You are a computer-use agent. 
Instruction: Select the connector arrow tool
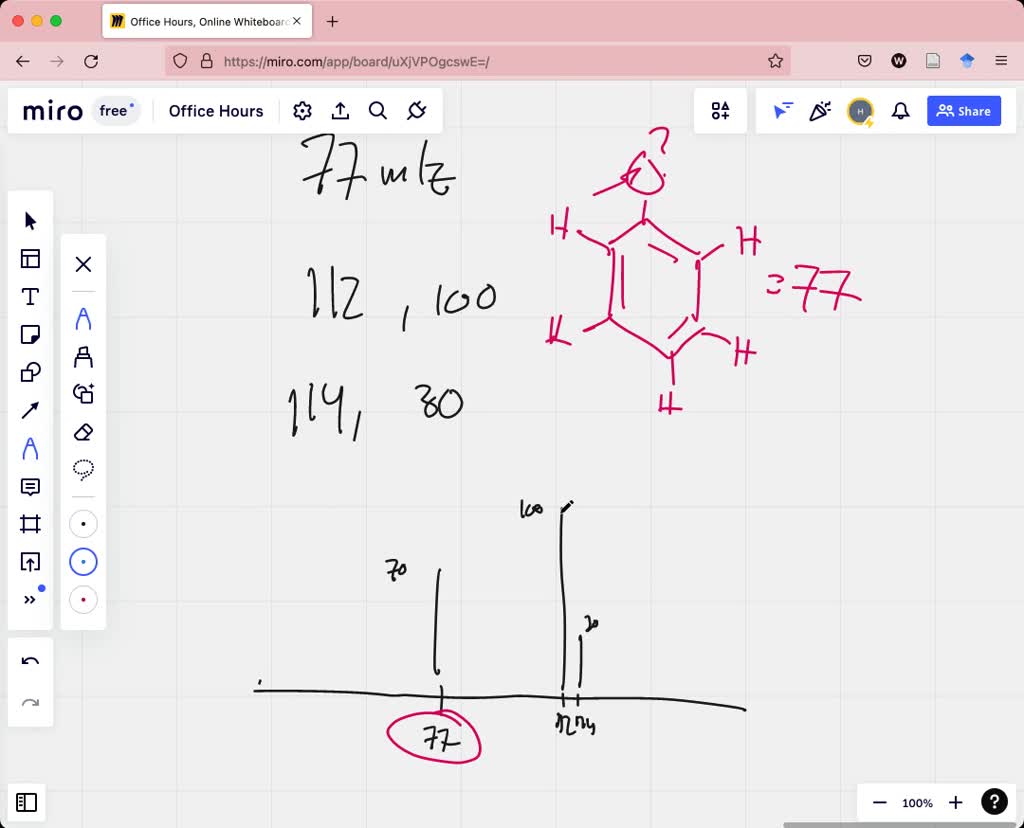30,410
